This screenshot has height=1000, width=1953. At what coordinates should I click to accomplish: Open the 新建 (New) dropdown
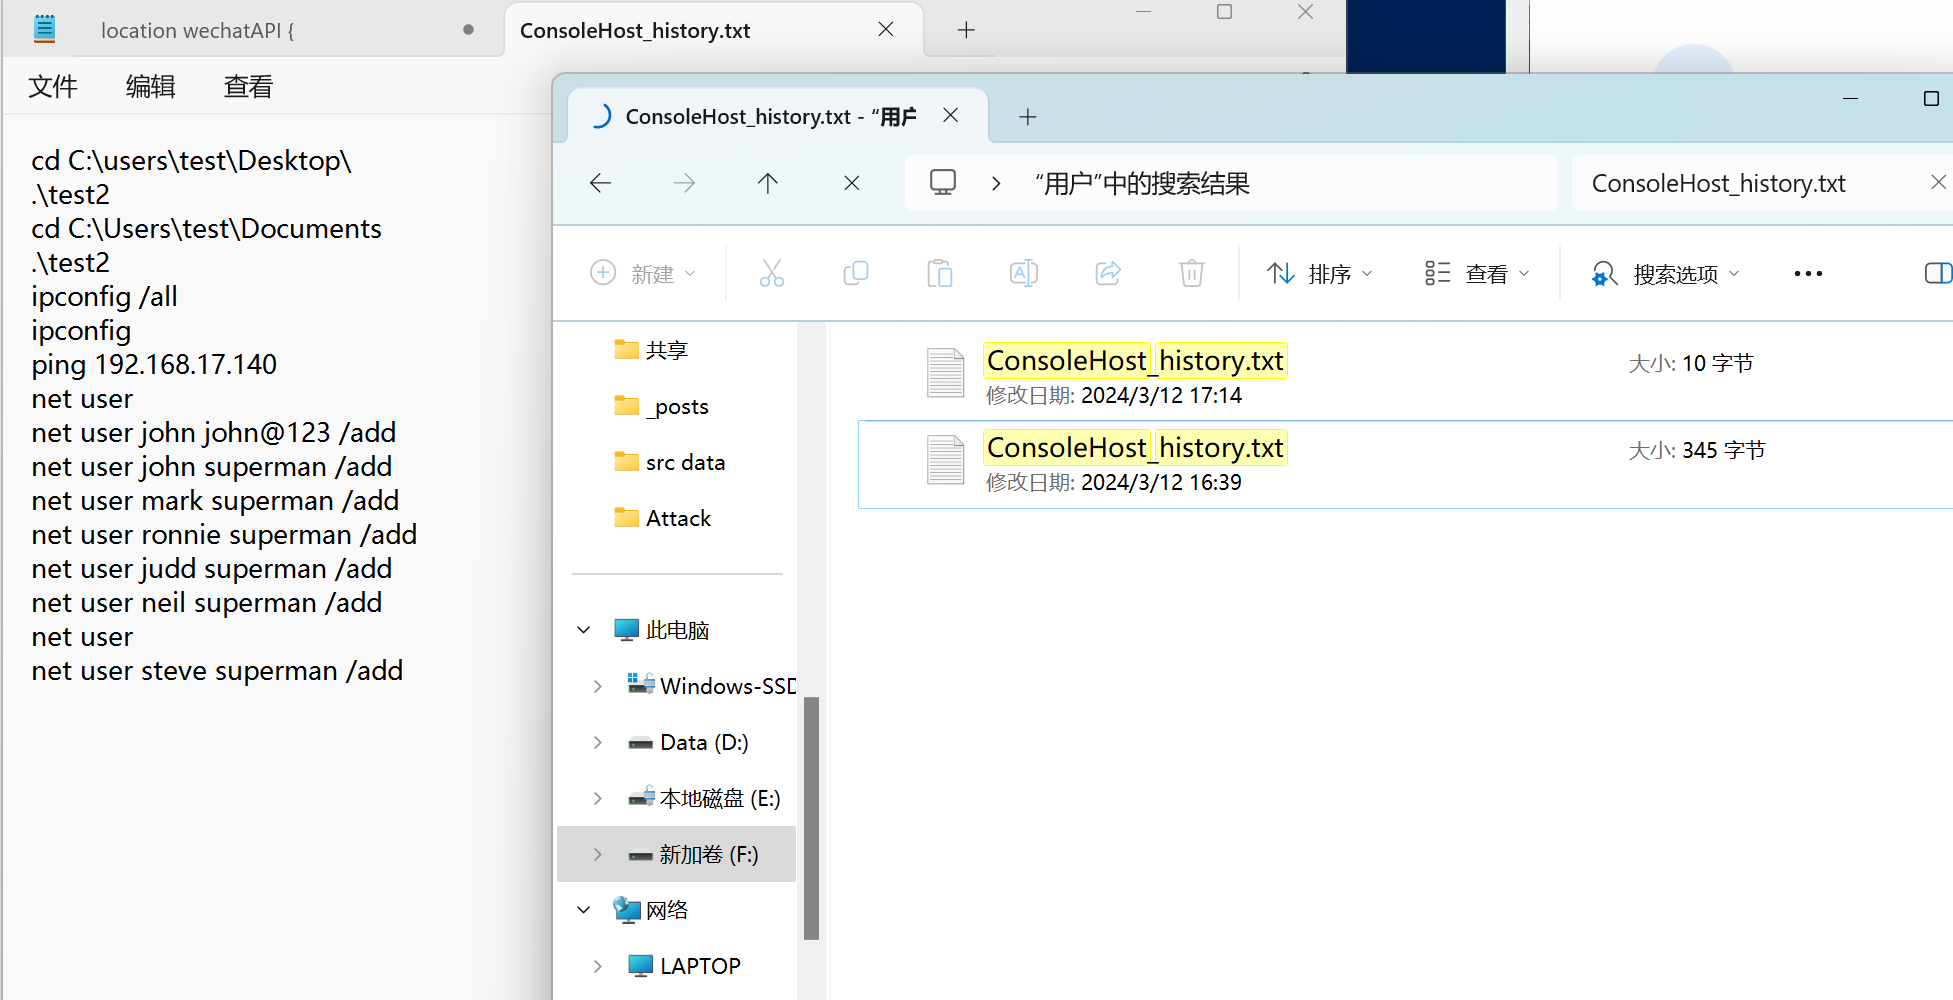tap(643, 273)
